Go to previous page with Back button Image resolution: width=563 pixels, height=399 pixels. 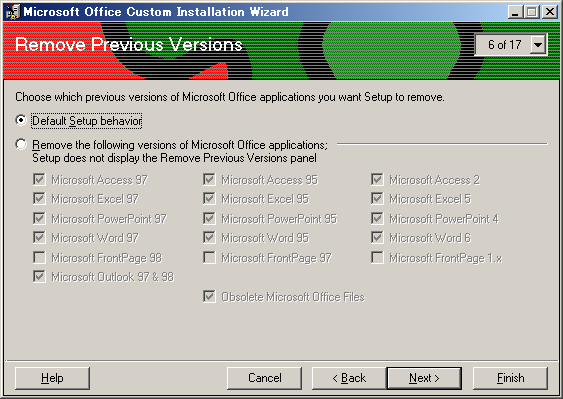pyautogui.click(x=349, y=378)
